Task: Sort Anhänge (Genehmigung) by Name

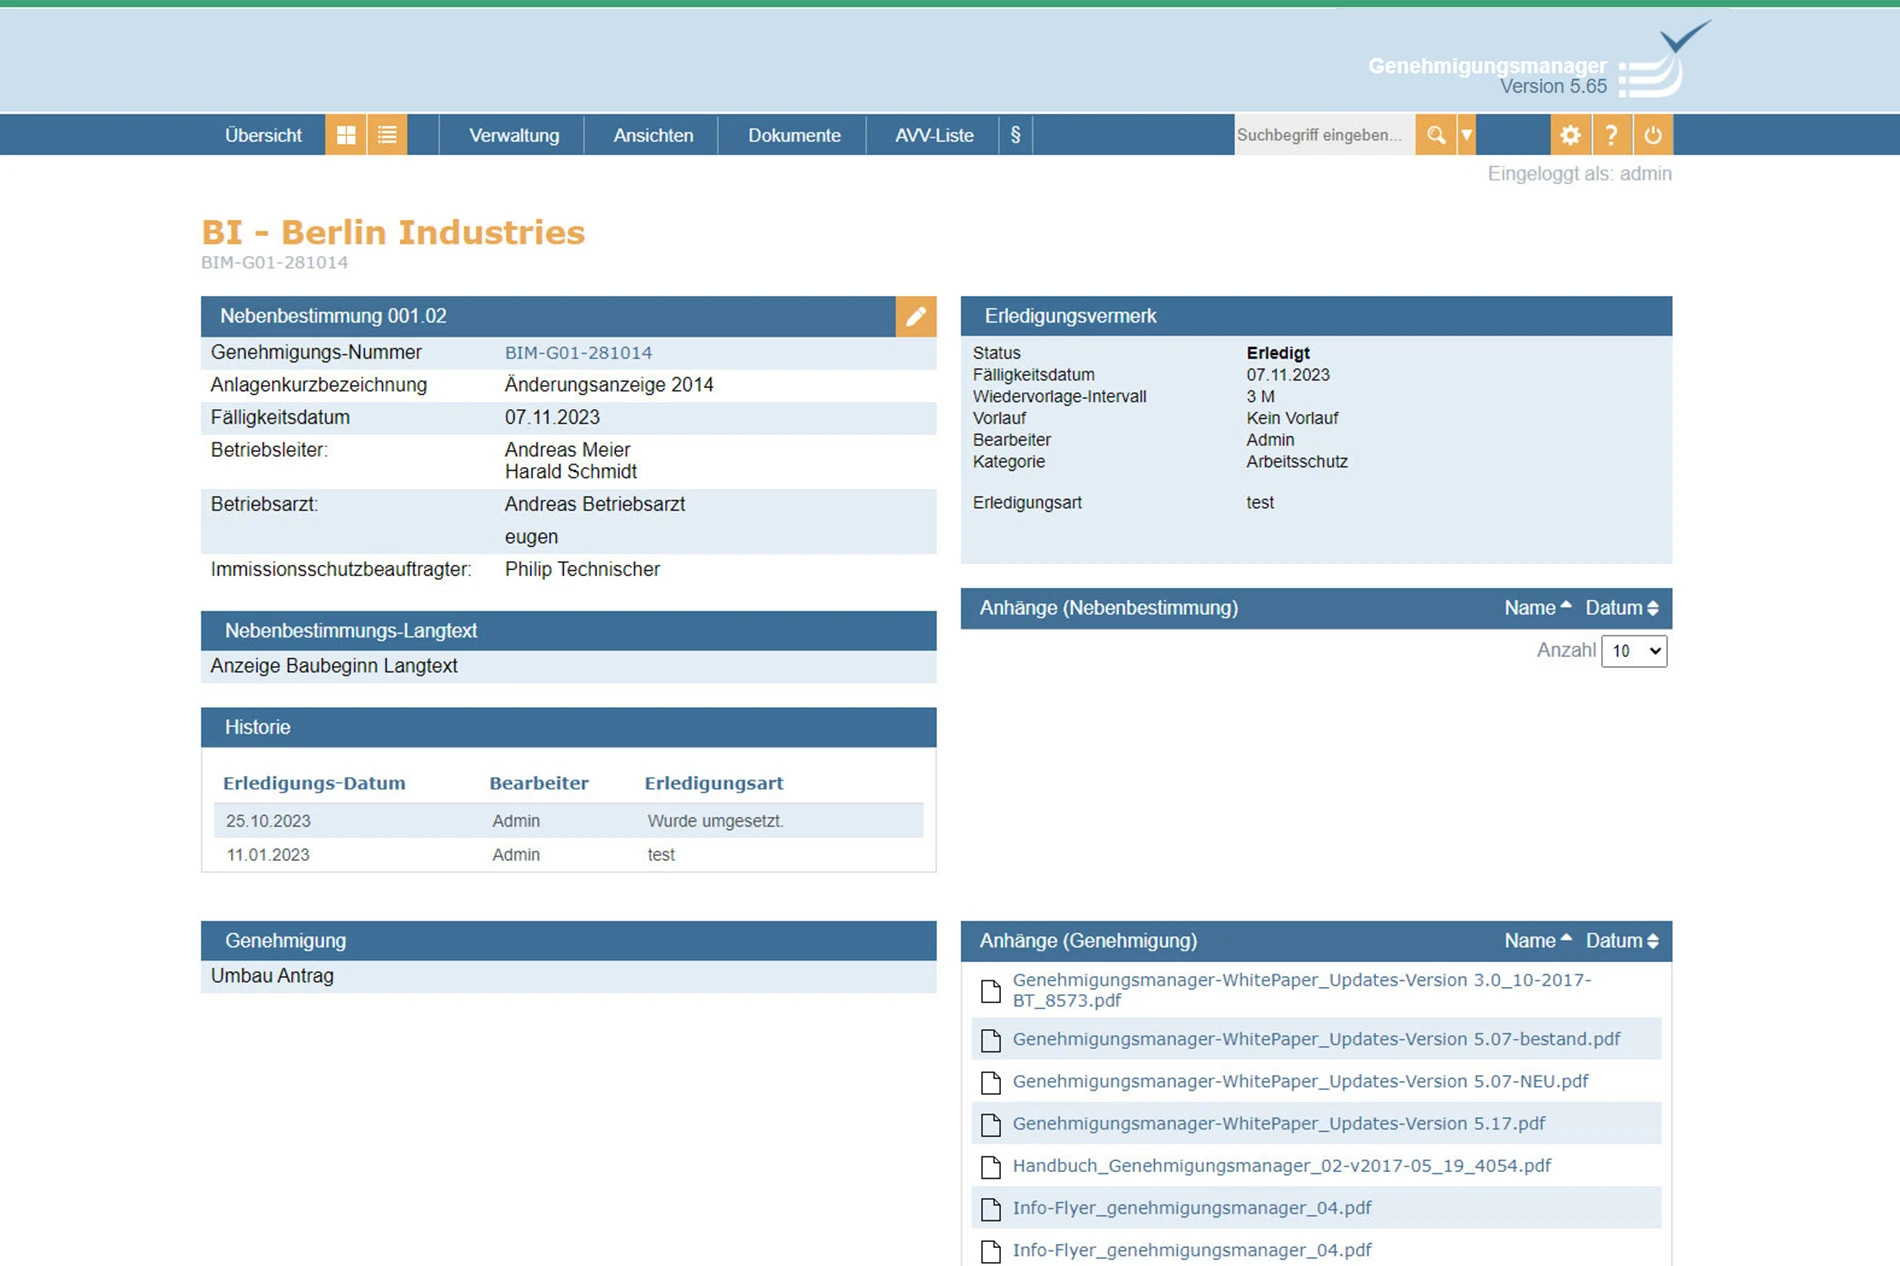Action: coord(1537,941)
